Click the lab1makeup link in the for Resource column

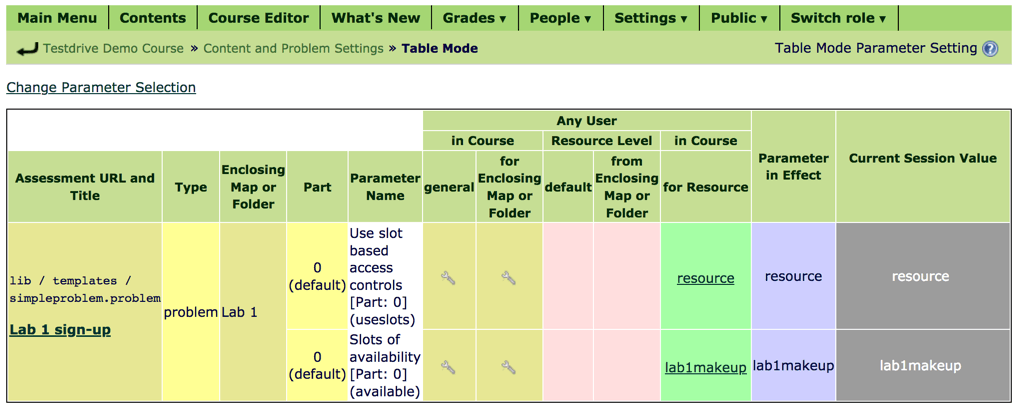[x=706, y=367]
